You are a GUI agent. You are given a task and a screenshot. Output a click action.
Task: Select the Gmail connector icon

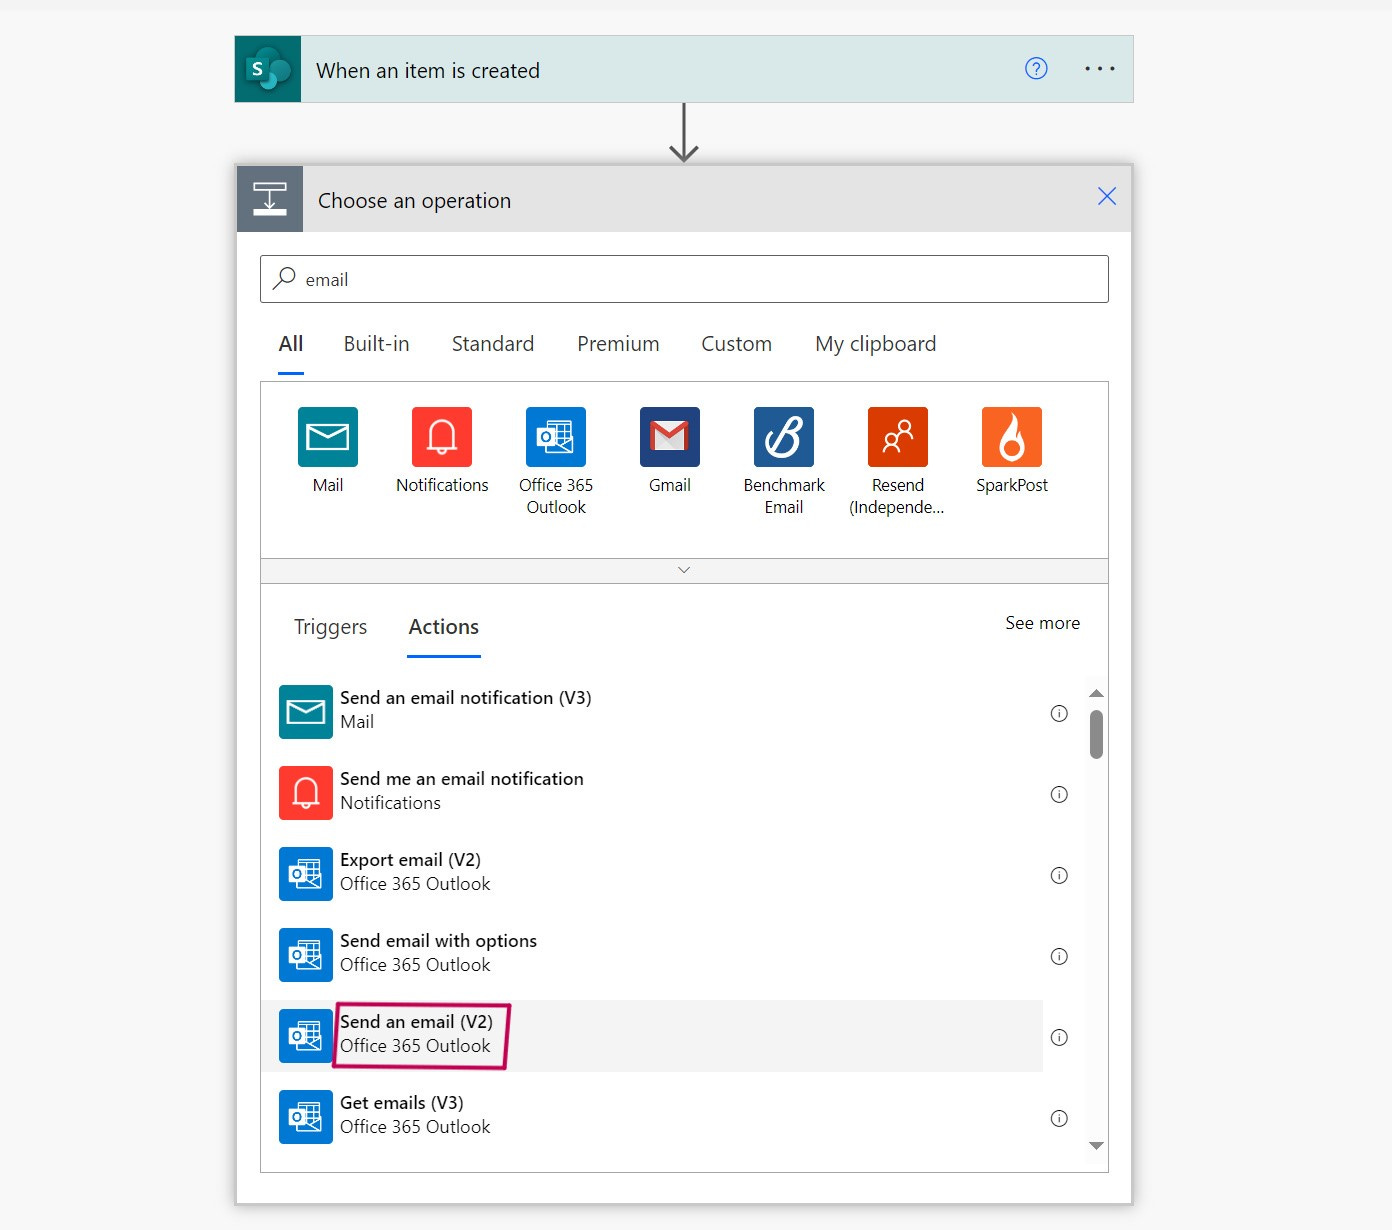point(670,437)
